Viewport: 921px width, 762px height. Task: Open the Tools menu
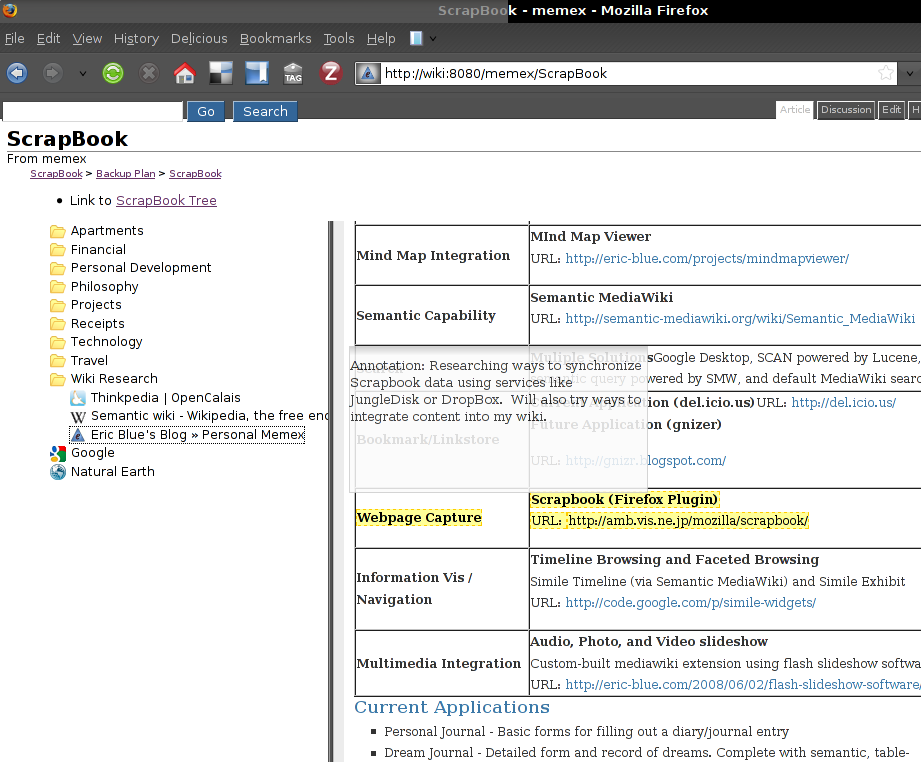pos(339,39)
